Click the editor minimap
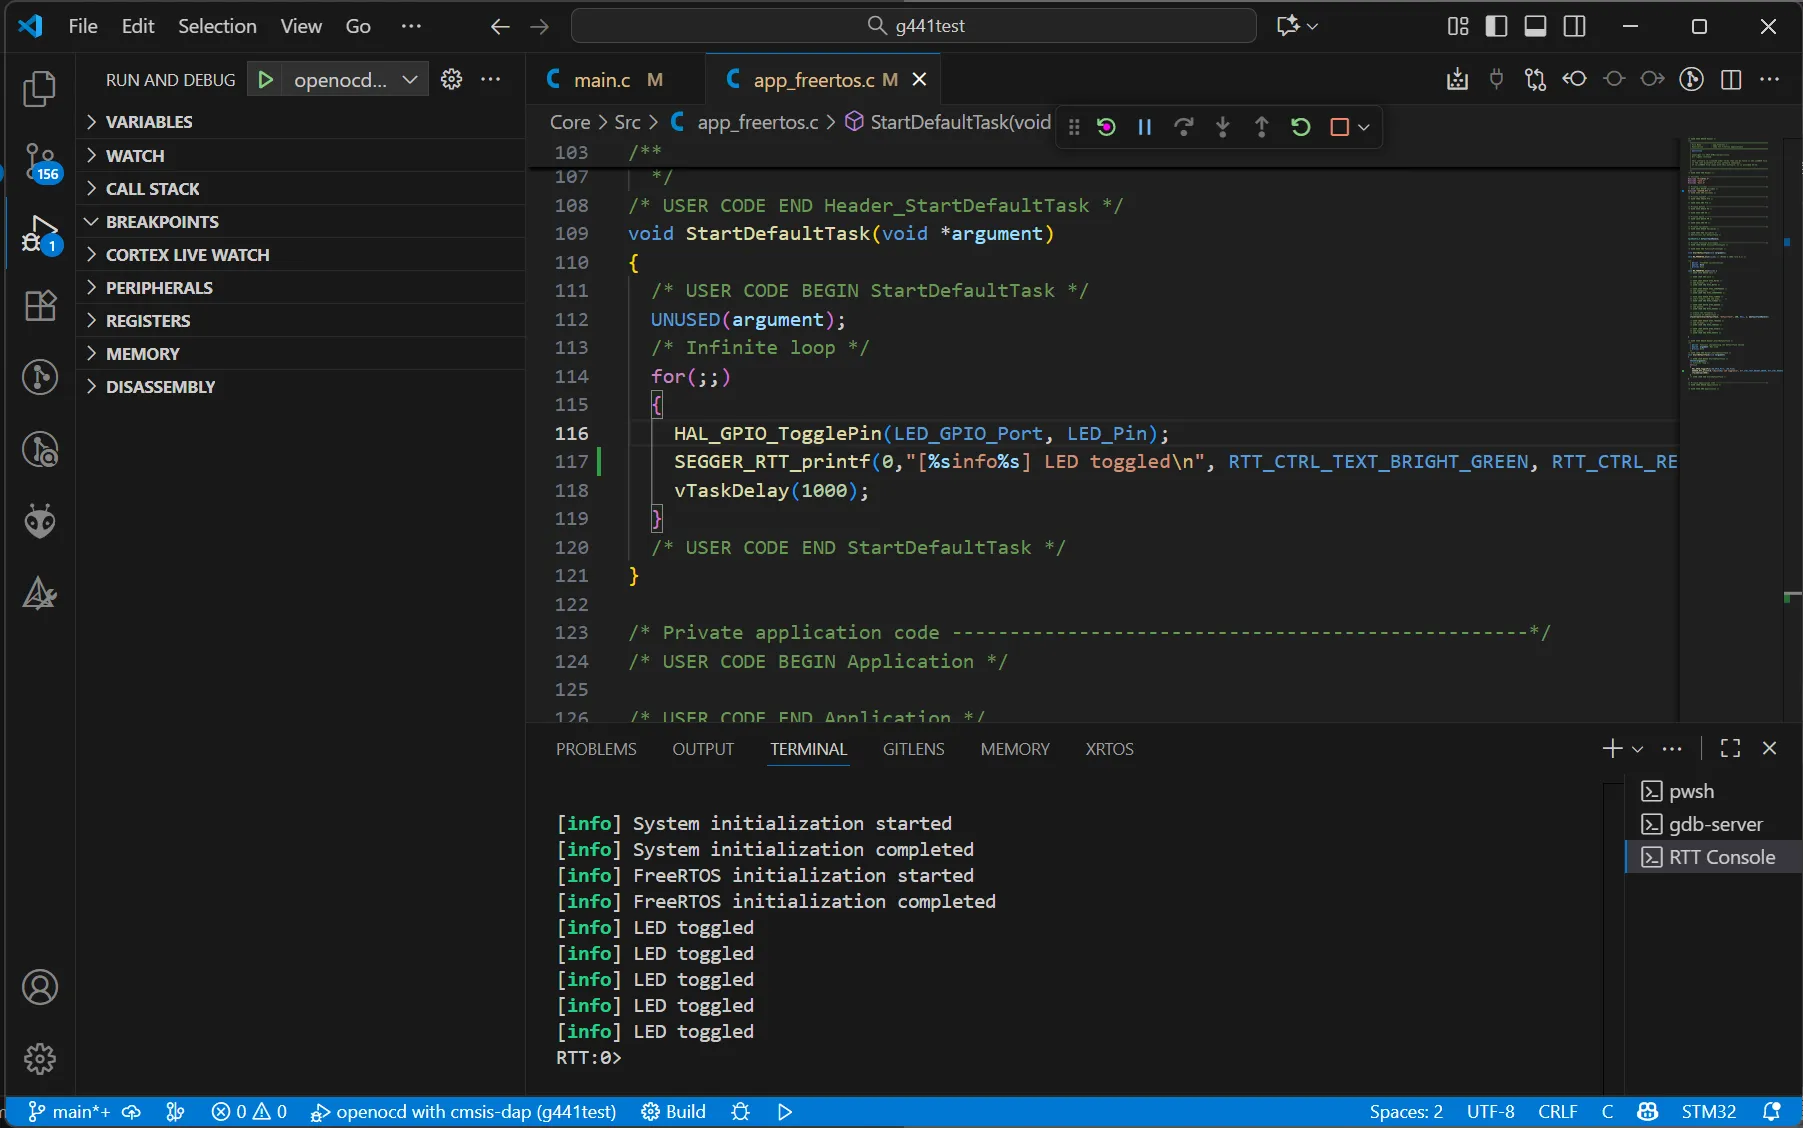Image resolution: width=1803 pixels, height=1128 pixels. coord(1734,430)
